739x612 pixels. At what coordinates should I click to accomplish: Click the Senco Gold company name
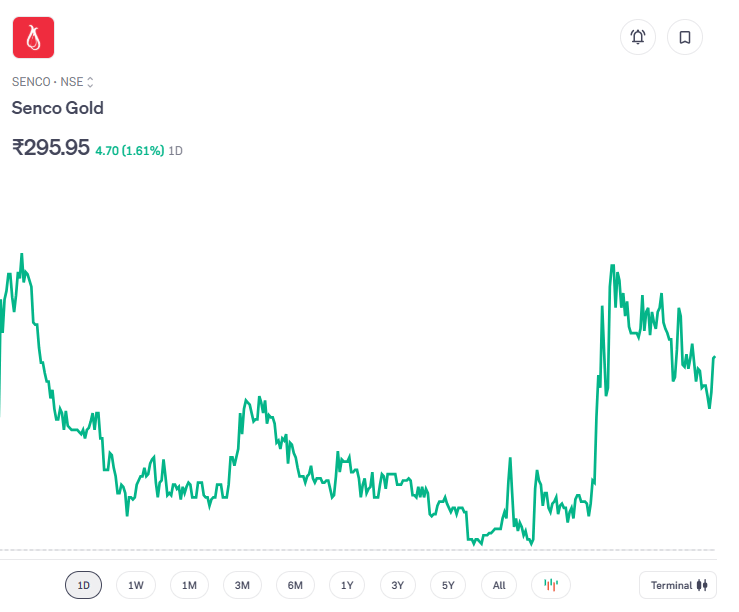(x=58, y=108)
